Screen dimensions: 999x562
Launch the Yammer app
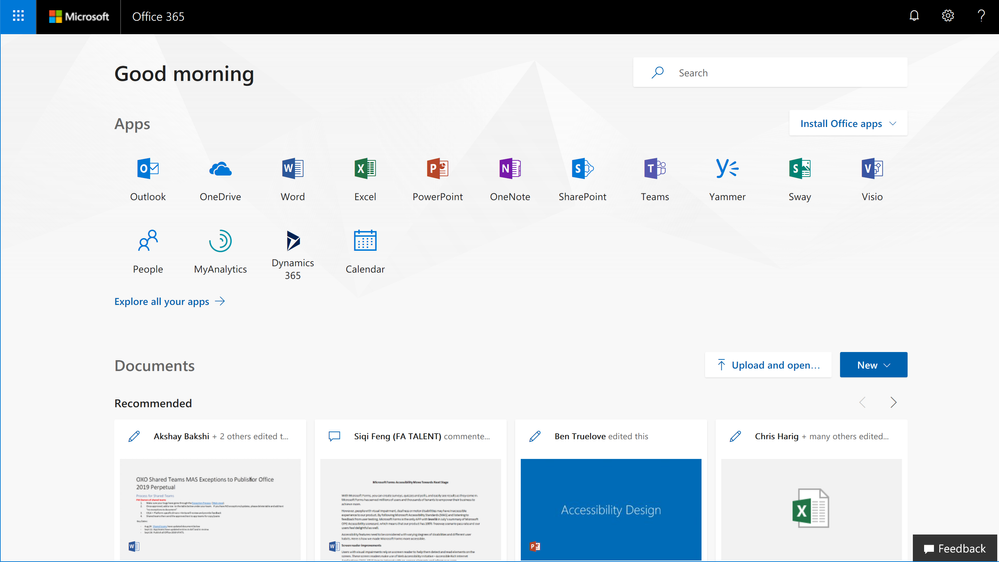pyautogui.click(x=727, y=179)
